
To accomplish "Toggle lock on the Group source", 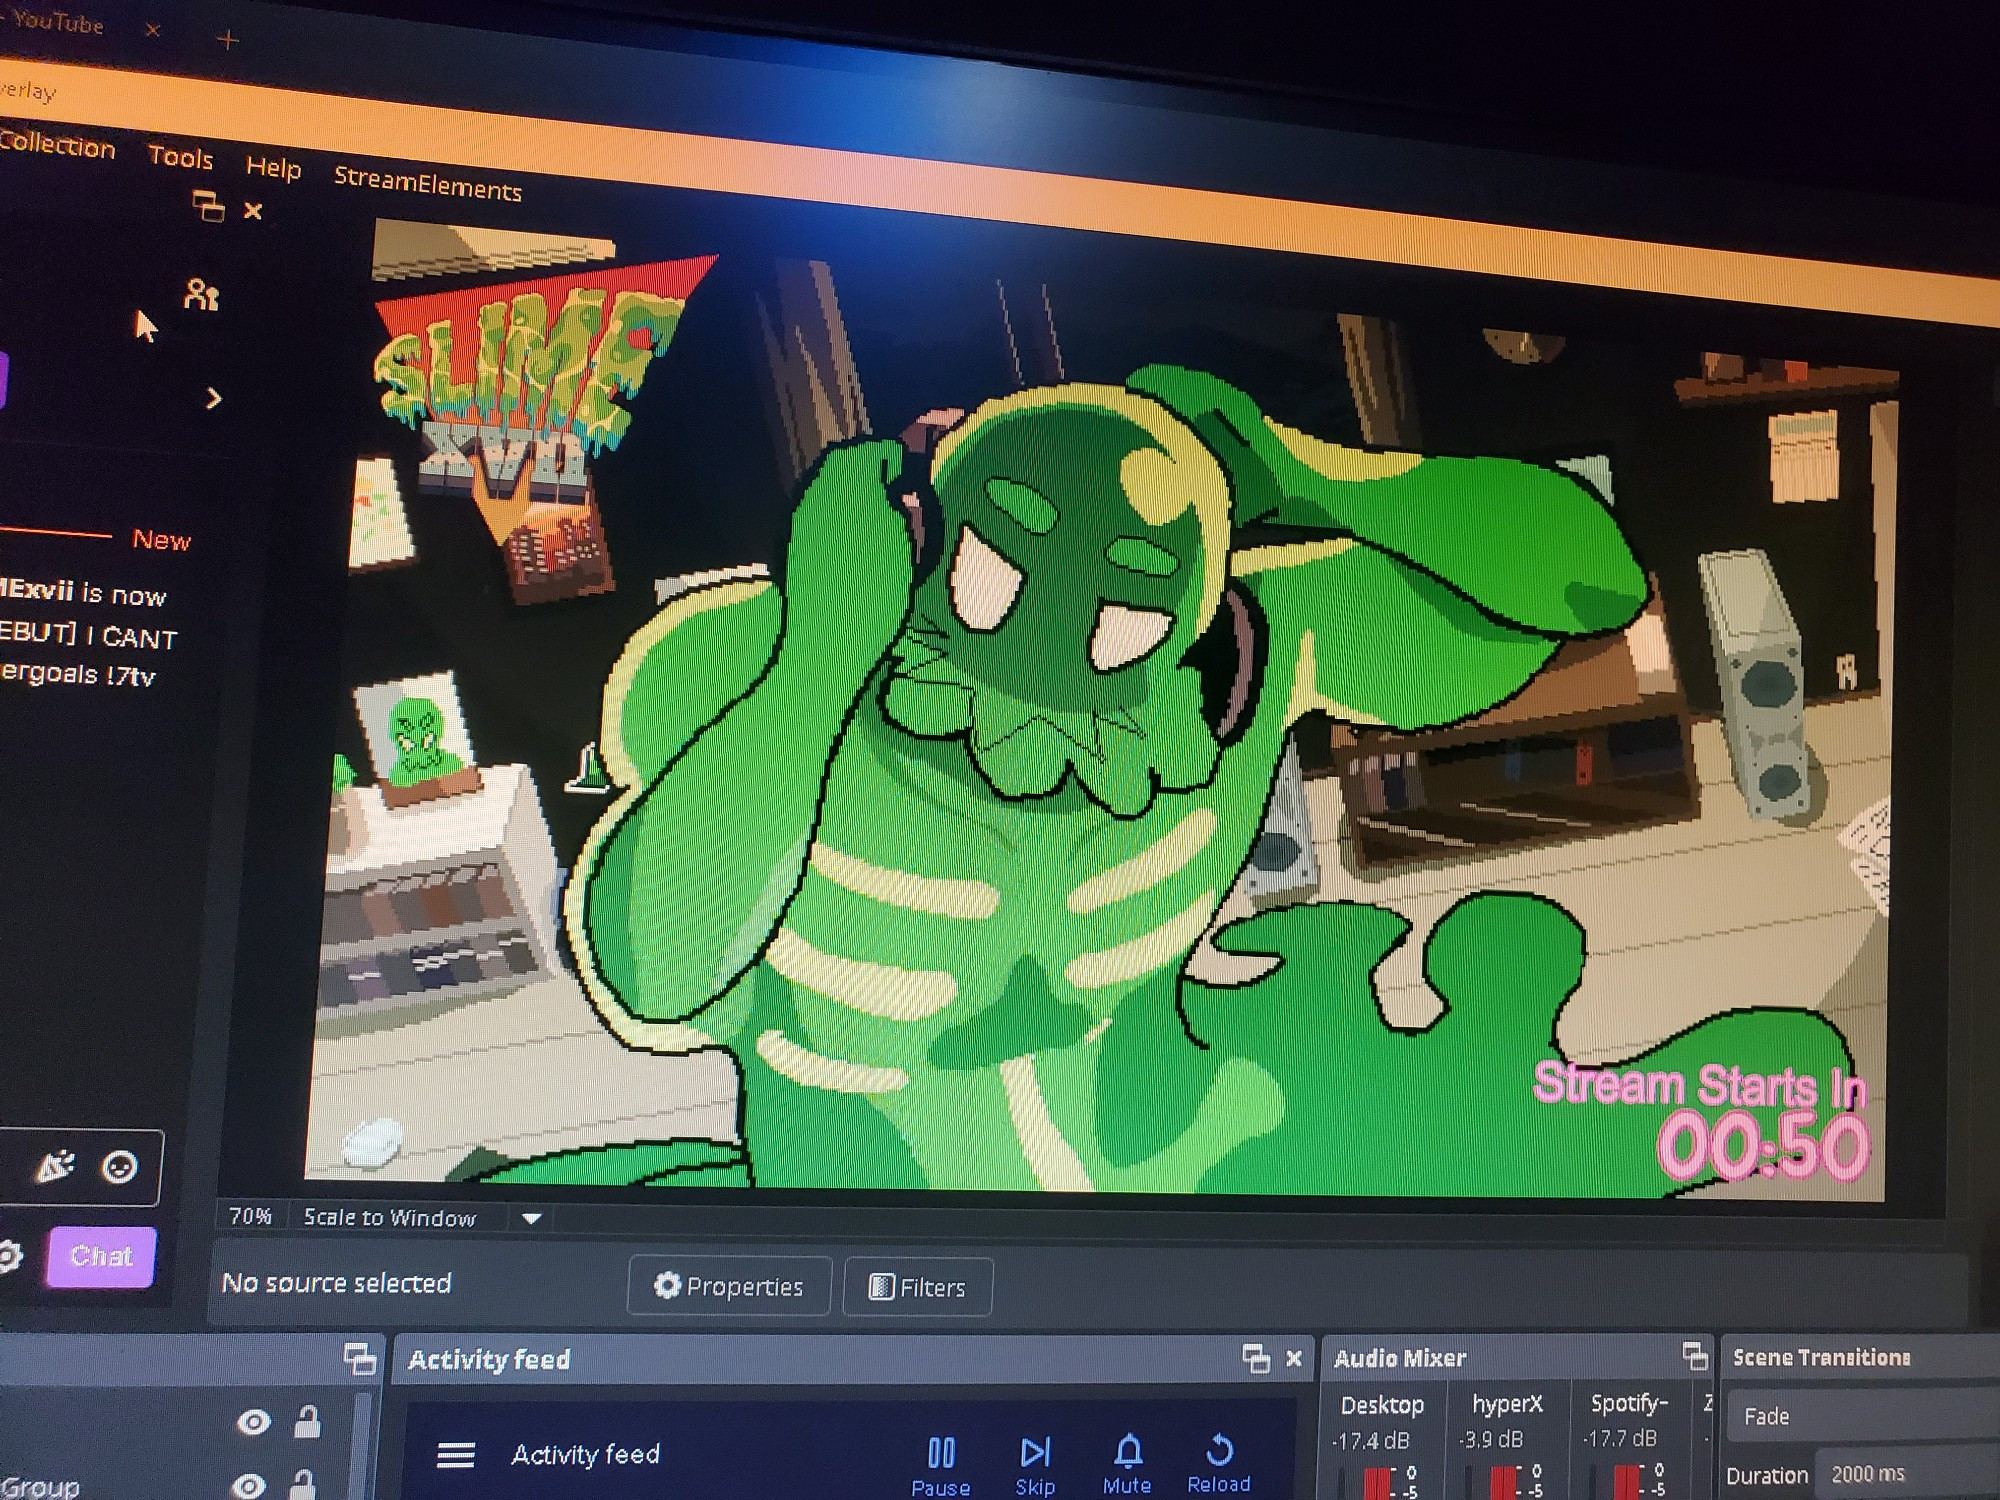I will tap(302, 1484).
